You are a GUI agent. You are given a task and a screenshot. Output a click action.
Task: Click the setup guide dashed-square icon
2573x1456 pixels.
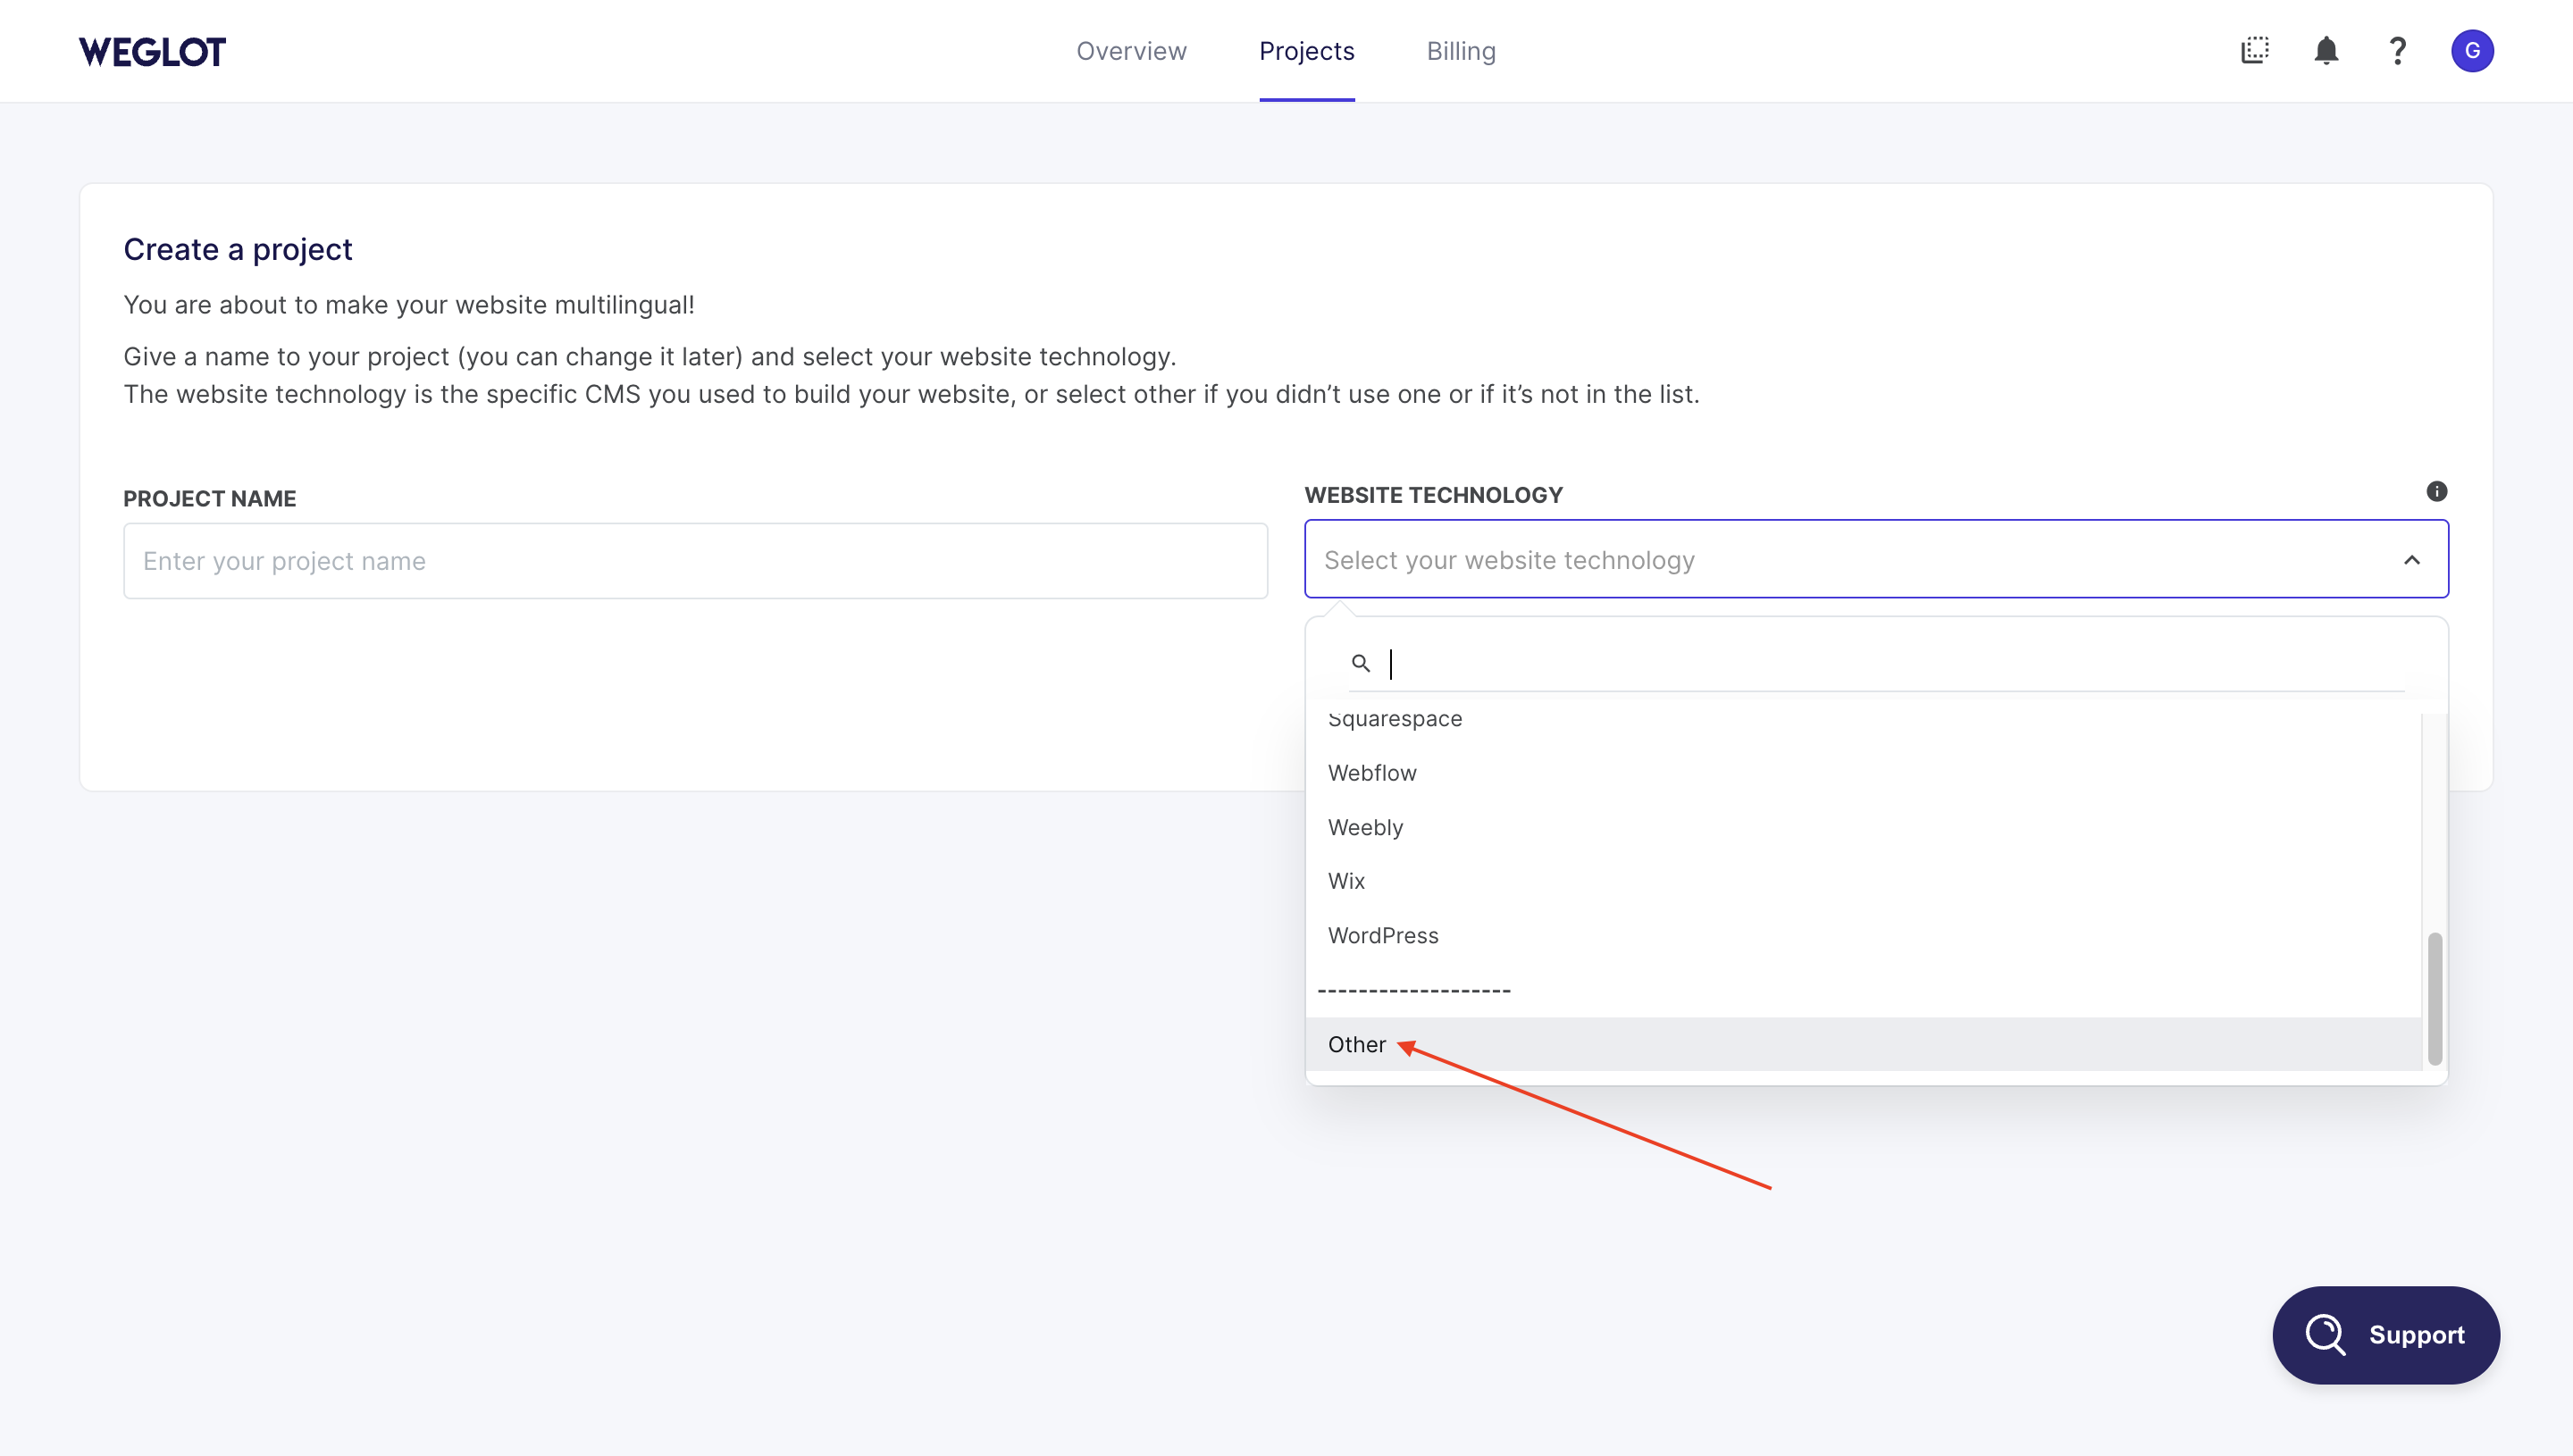[x=2254, y=50]
